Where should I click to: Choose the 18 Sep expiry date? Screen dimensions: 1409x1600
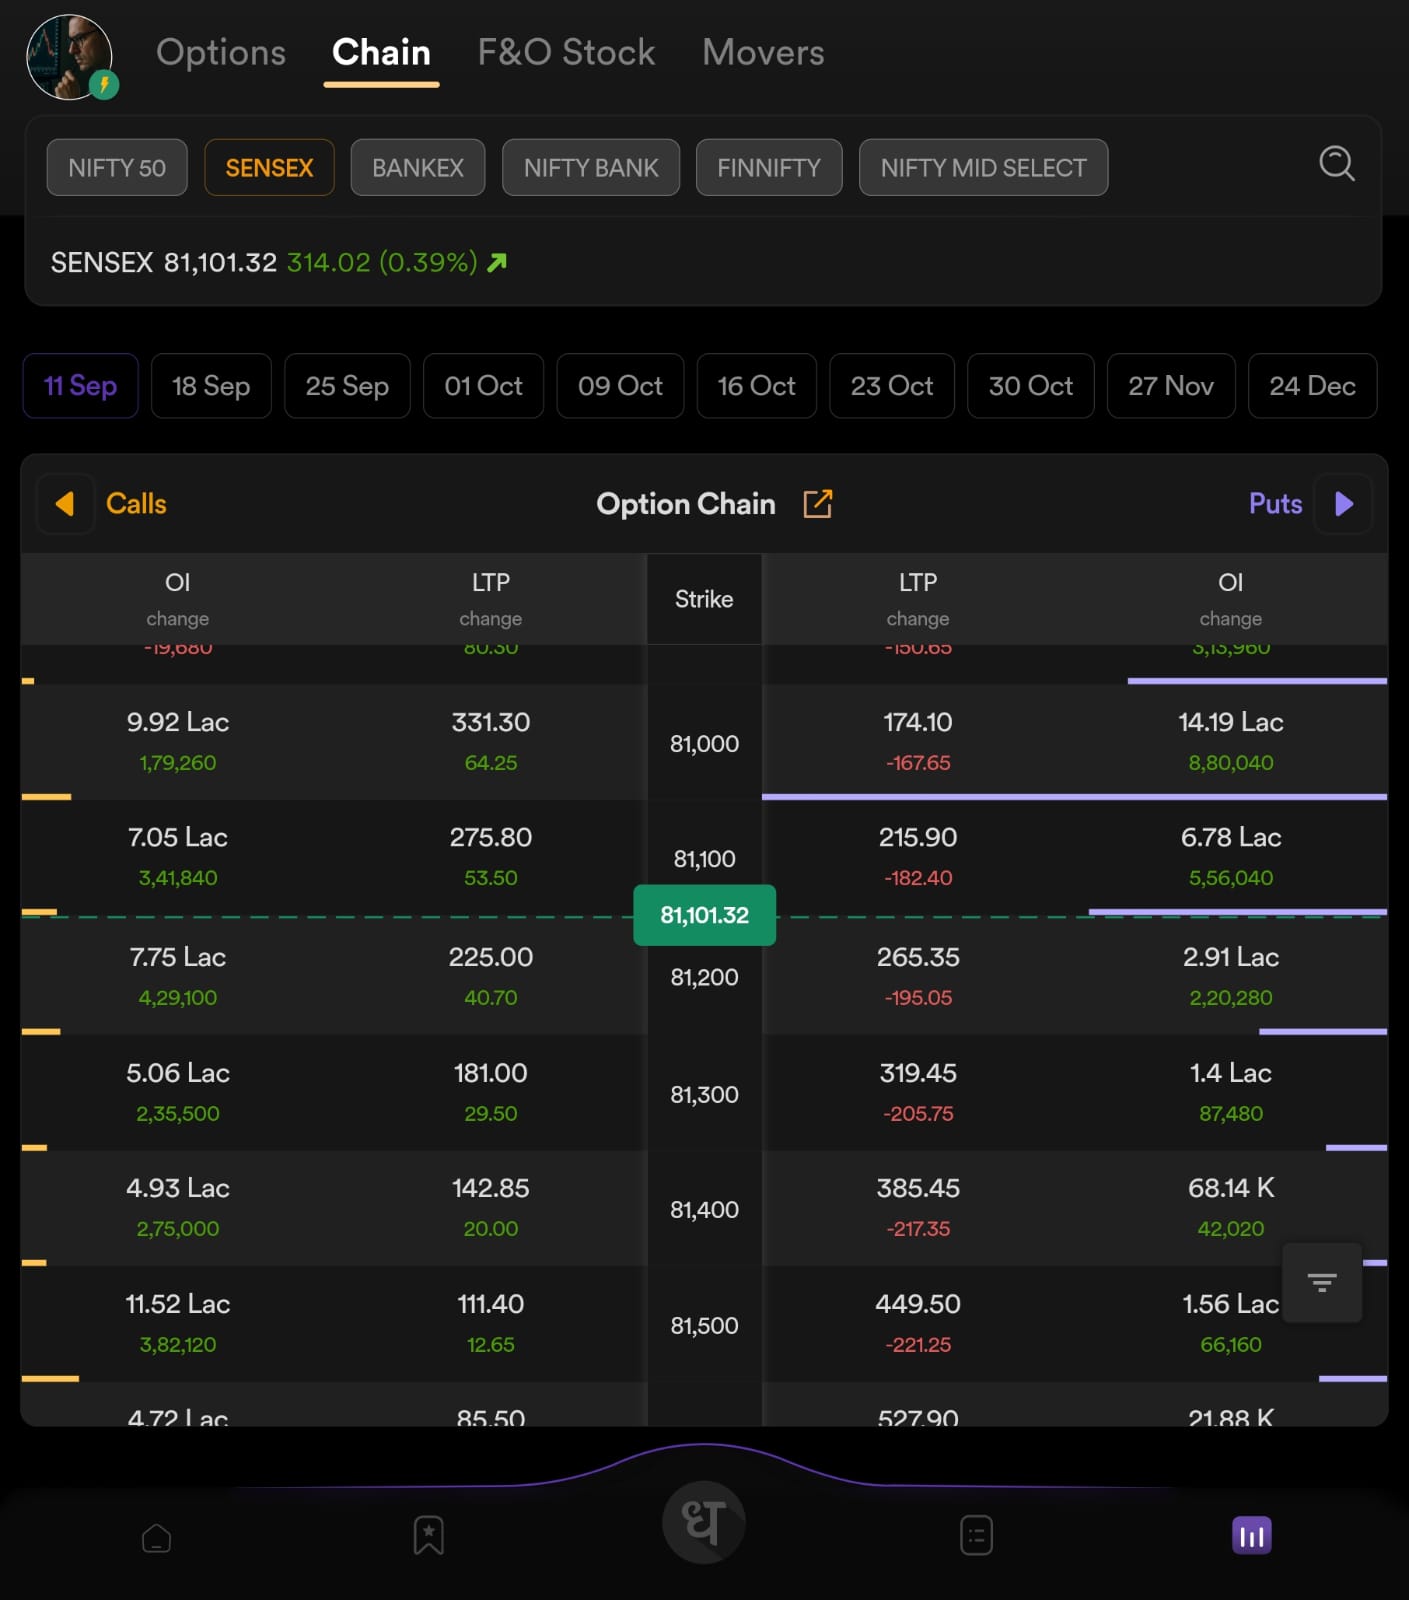pyautogui.click(x=211, y=386)
